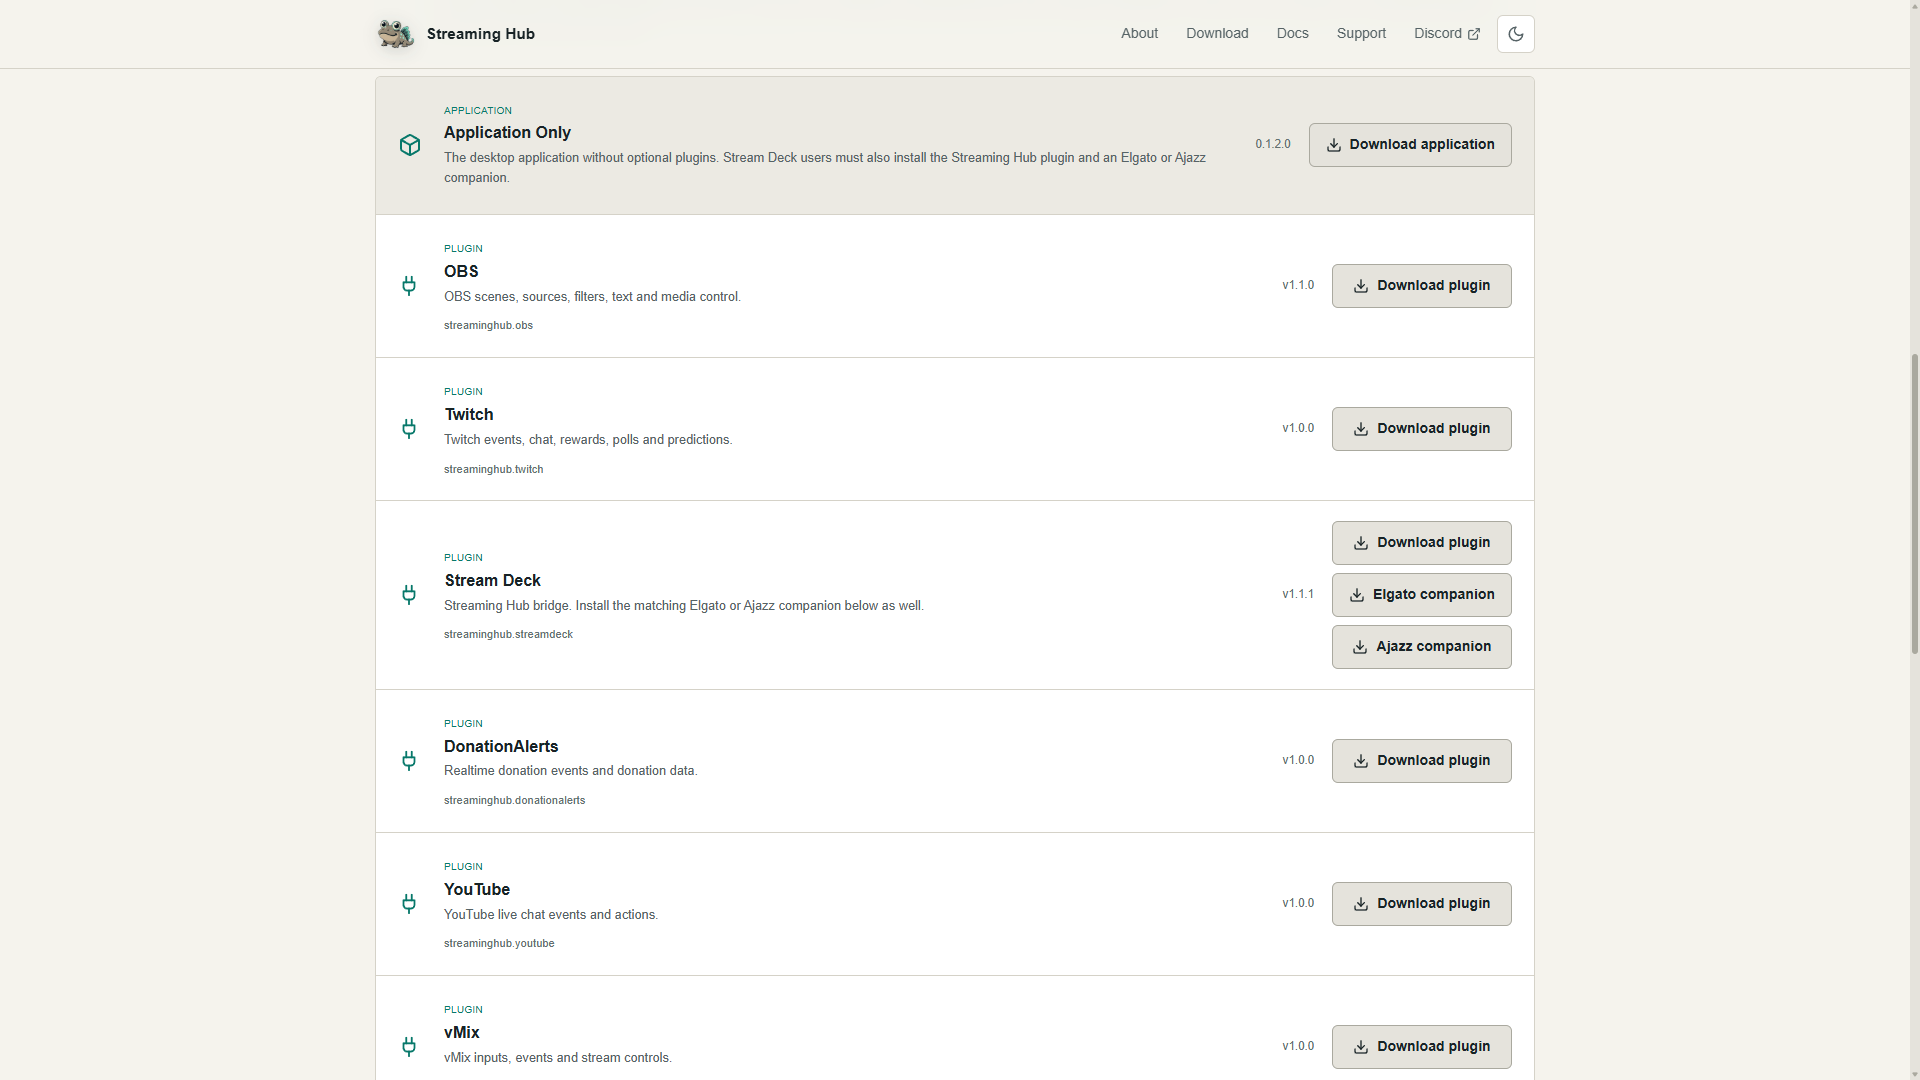This screenshot has width=1920, height=1080.
Task: Click the YouTube plugin plug icon
Action: point(409,904)
